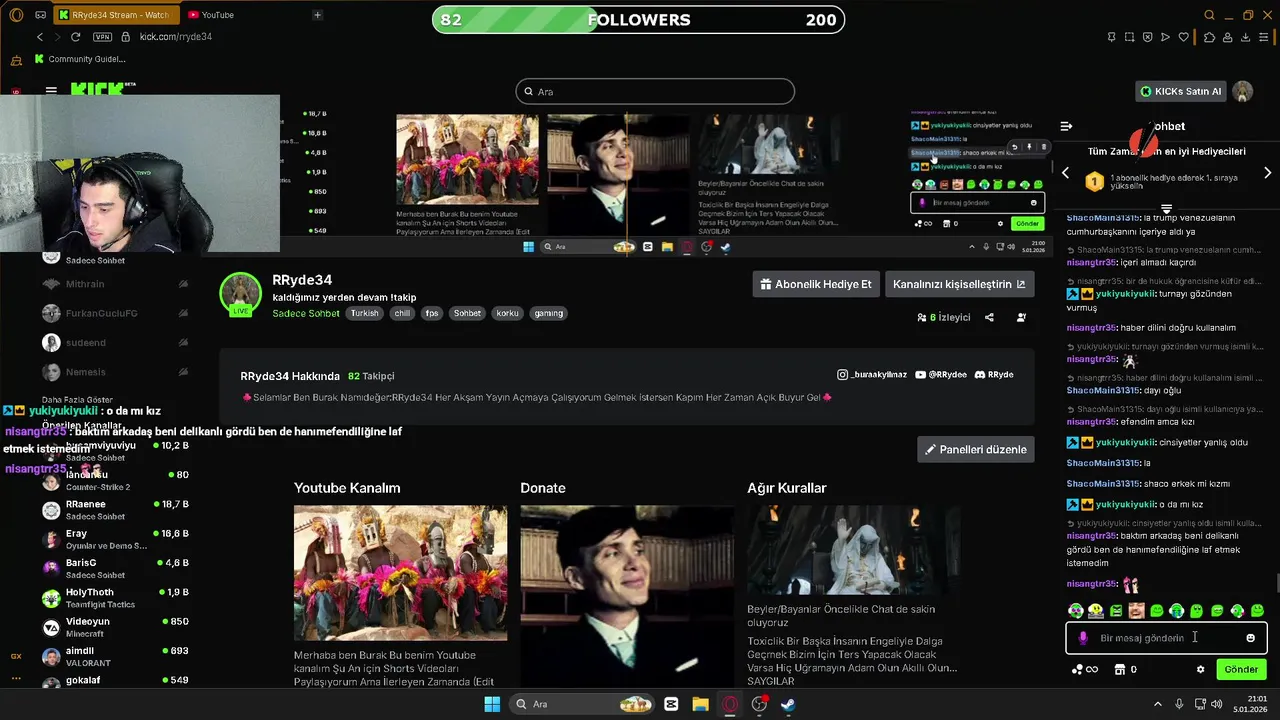Open the browser profile icon

pyautogui.click(x=1228, y=37)
